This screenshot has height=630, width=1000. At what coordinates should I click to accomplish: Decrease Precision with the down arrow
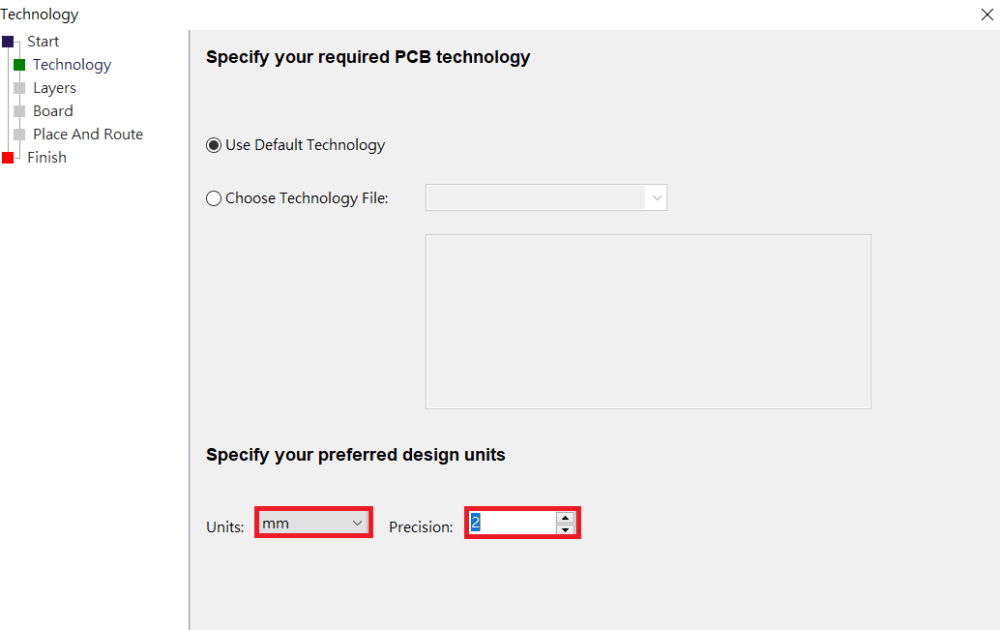pyautogui.click(x=565, y=529)
